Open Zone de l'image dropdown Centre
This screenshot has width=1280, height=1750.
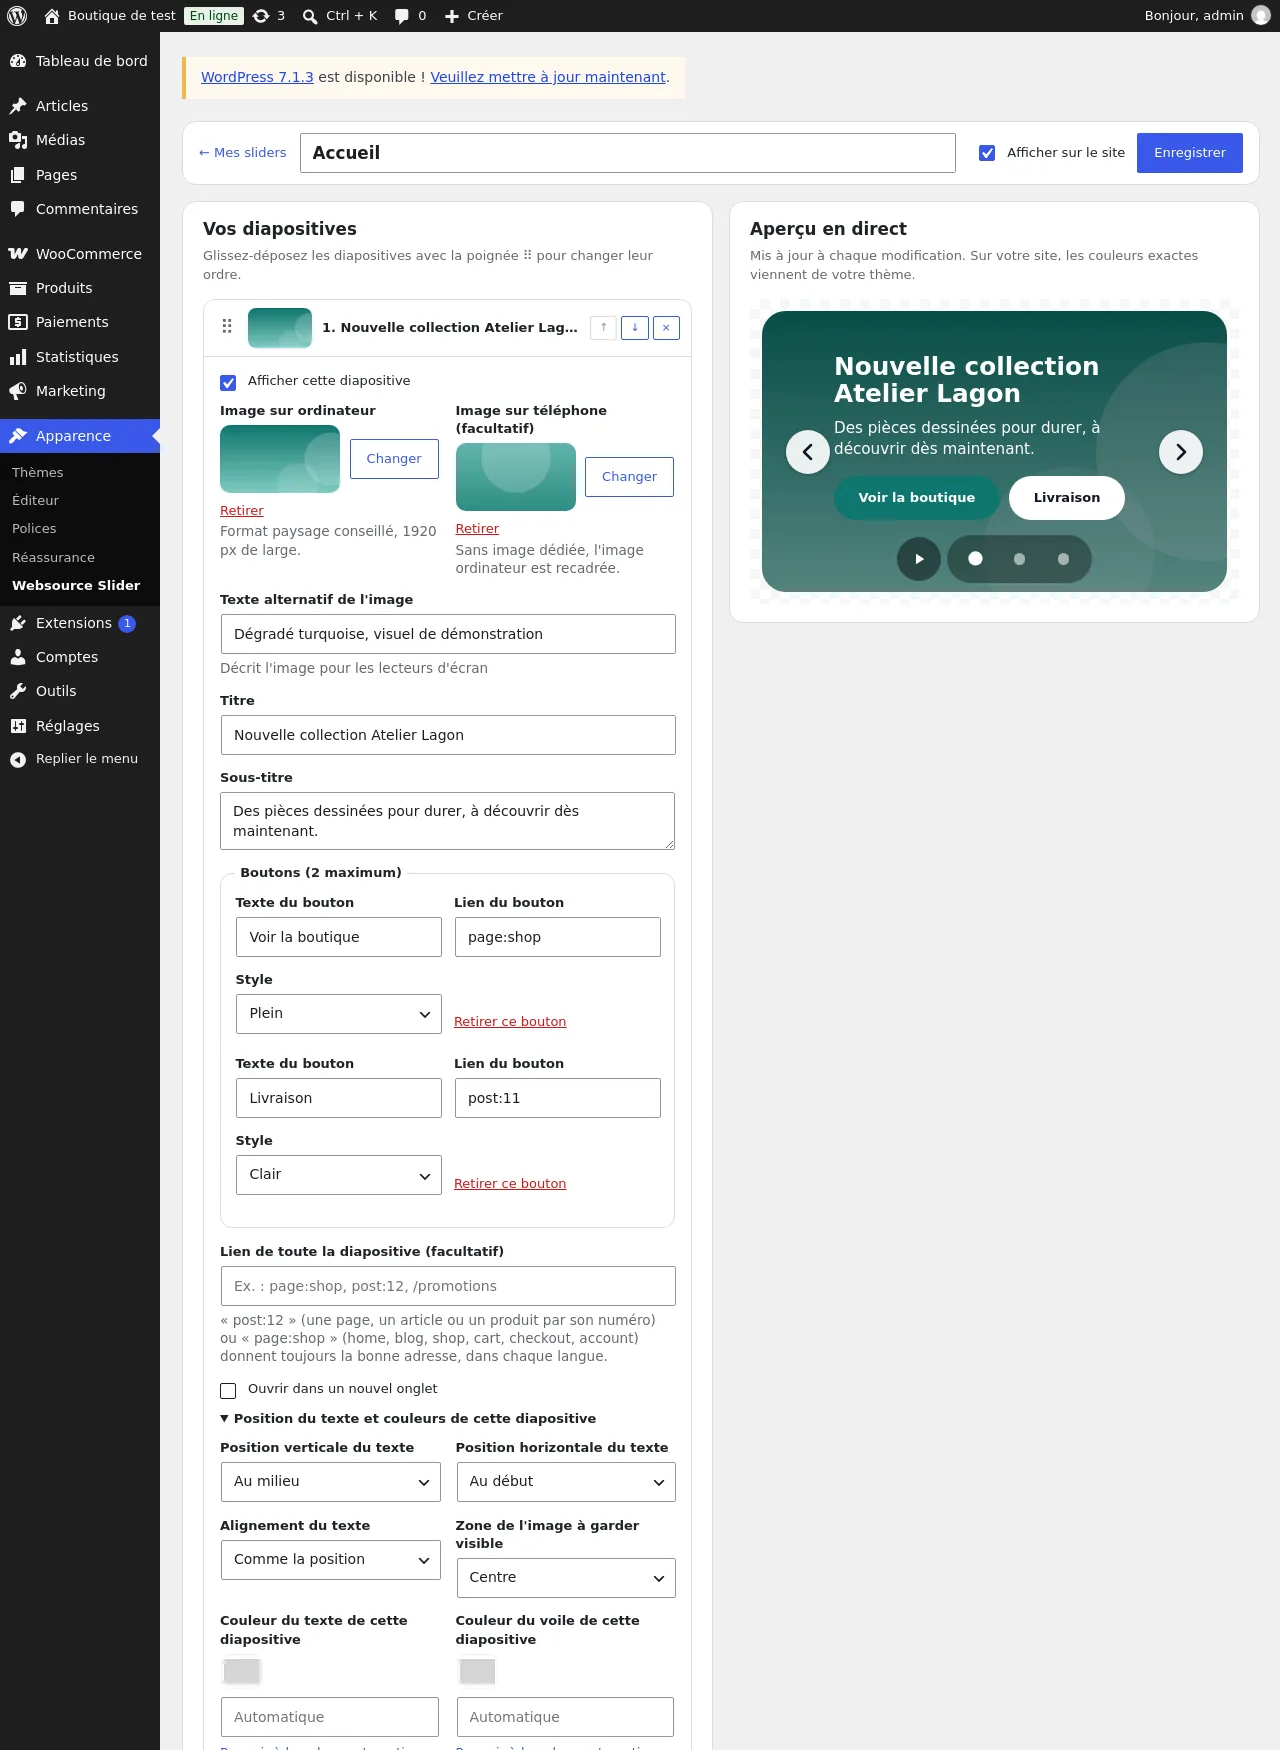(x=566, y=1578)
